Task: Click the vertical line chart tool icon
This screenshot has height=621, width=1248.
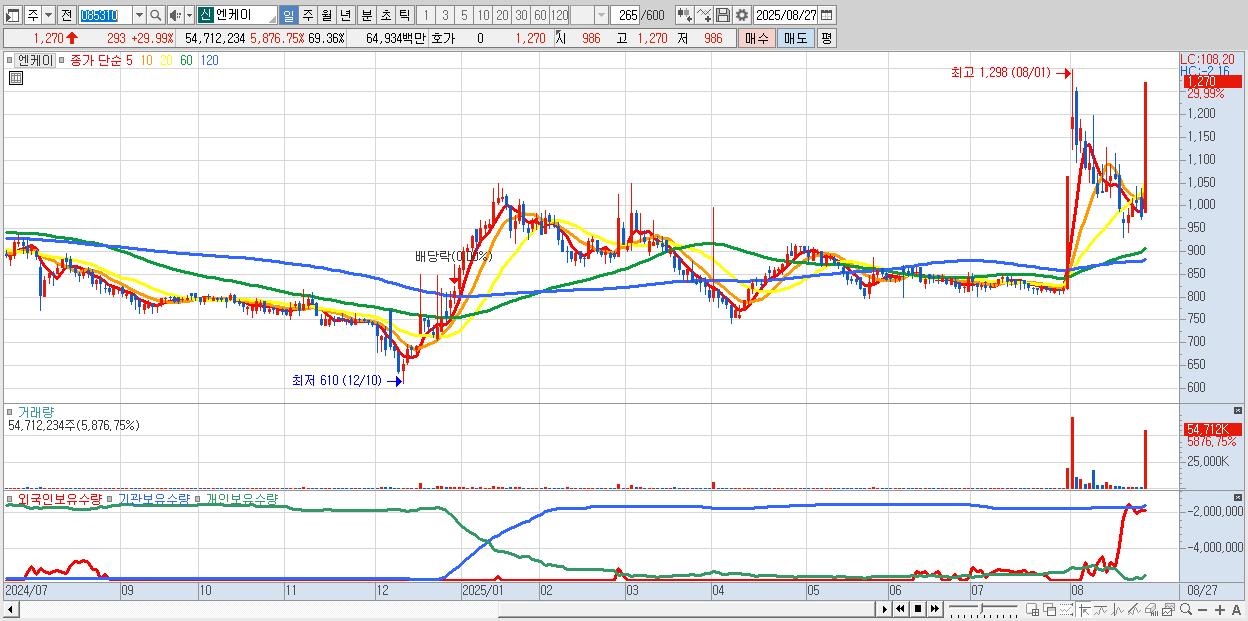Action: [1118, 610]
